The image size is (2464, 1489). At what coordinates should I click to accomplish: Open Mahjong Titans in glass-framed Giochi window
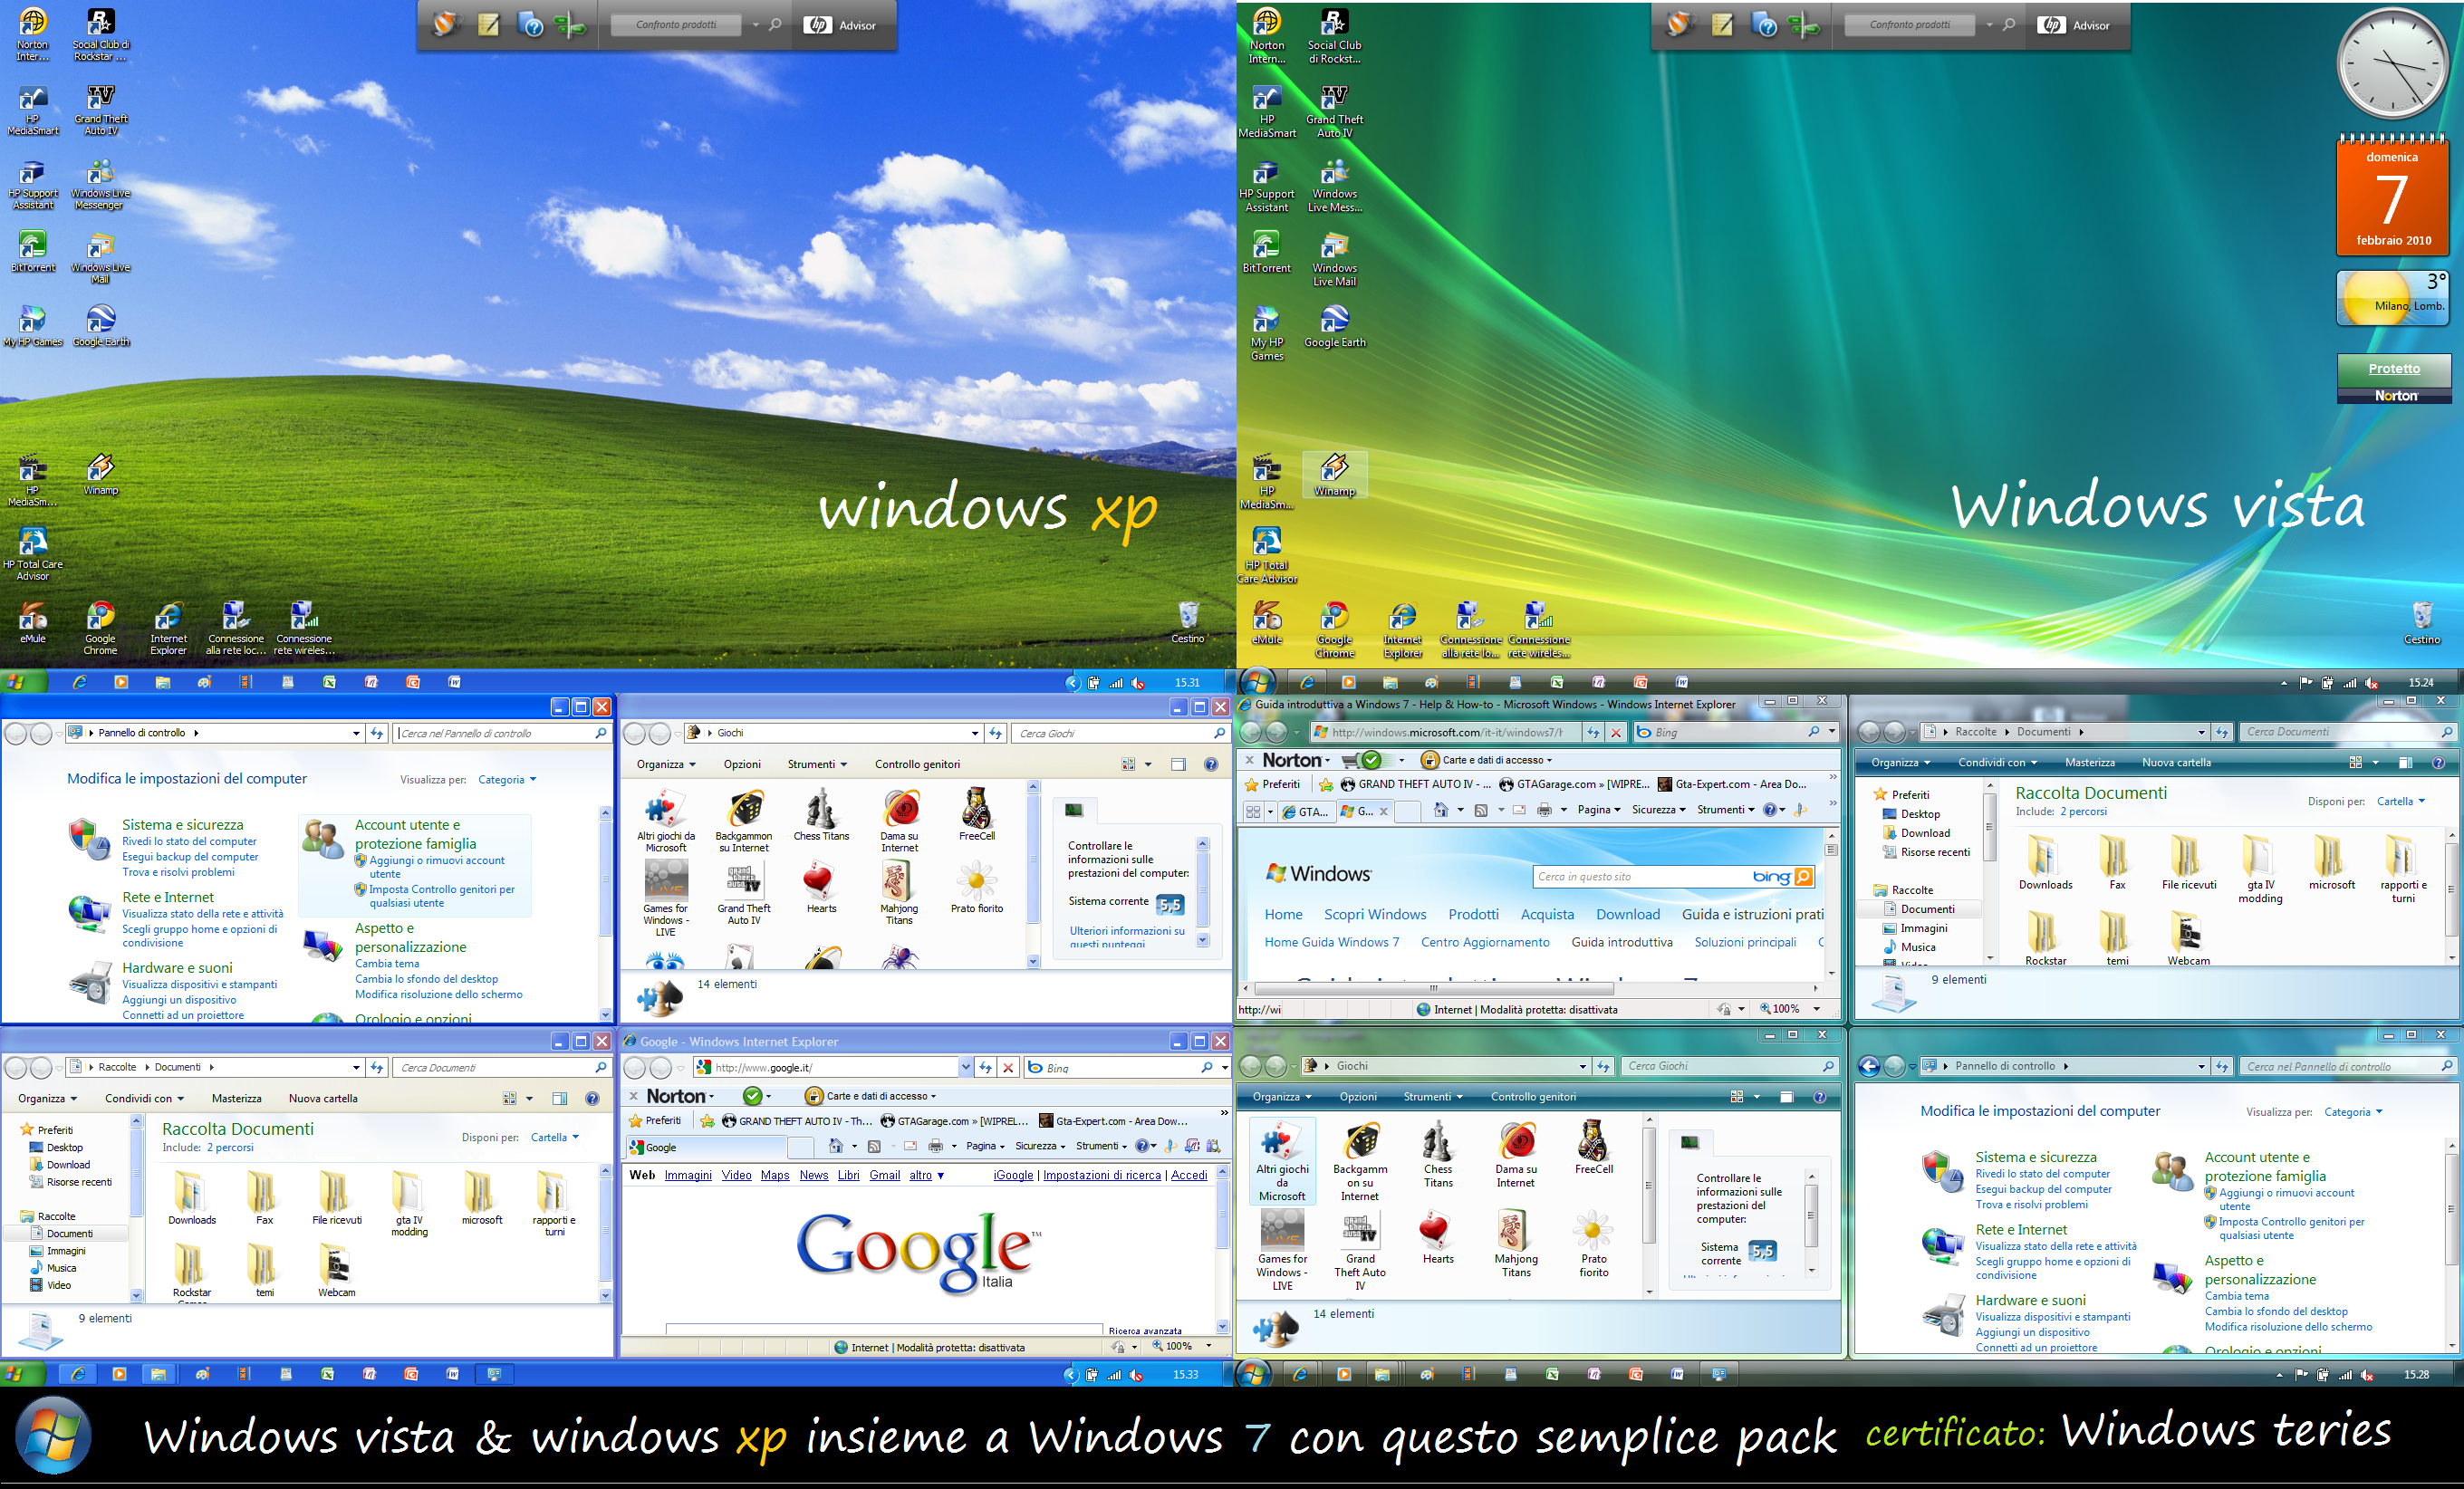[1515, 1242]
